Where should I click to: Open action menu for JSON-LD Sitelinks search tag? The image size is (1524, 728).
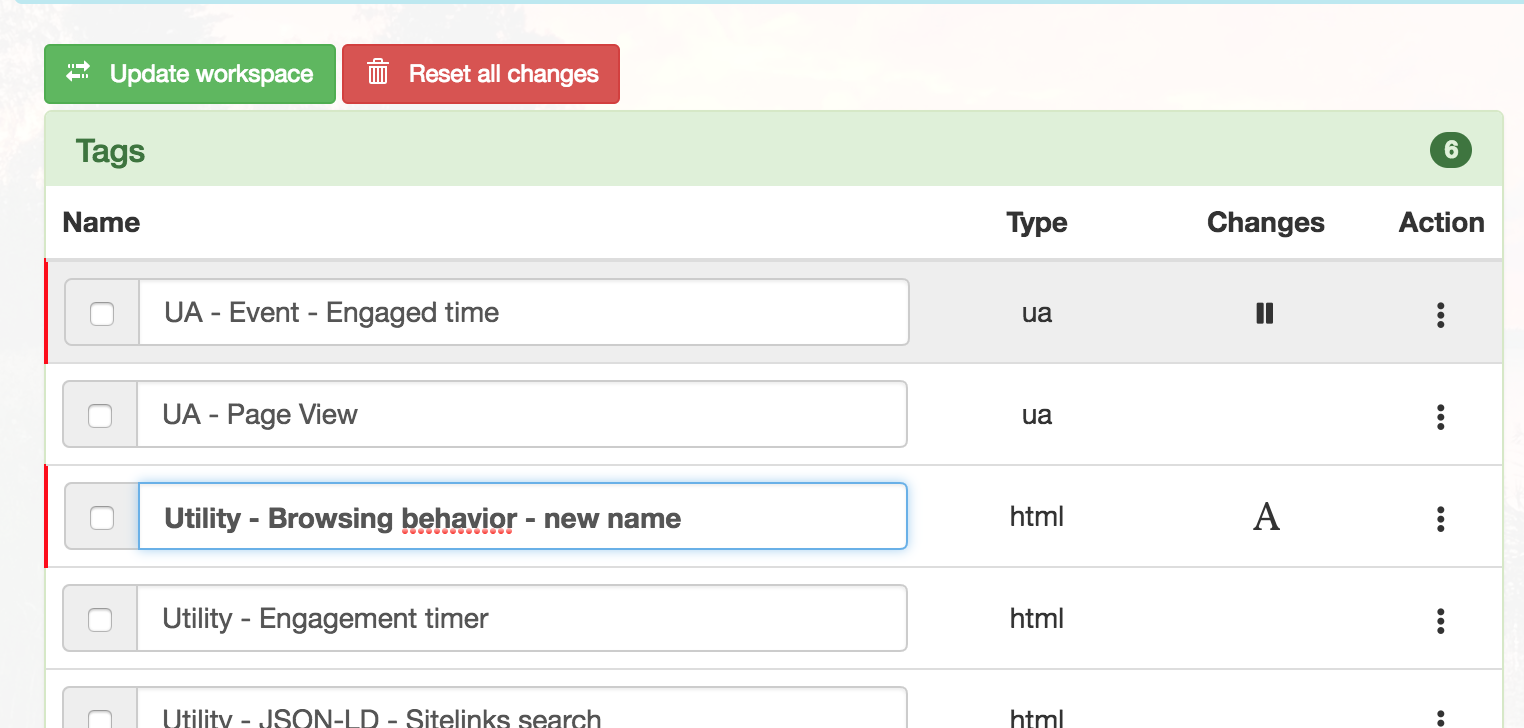pos(1440,718)
